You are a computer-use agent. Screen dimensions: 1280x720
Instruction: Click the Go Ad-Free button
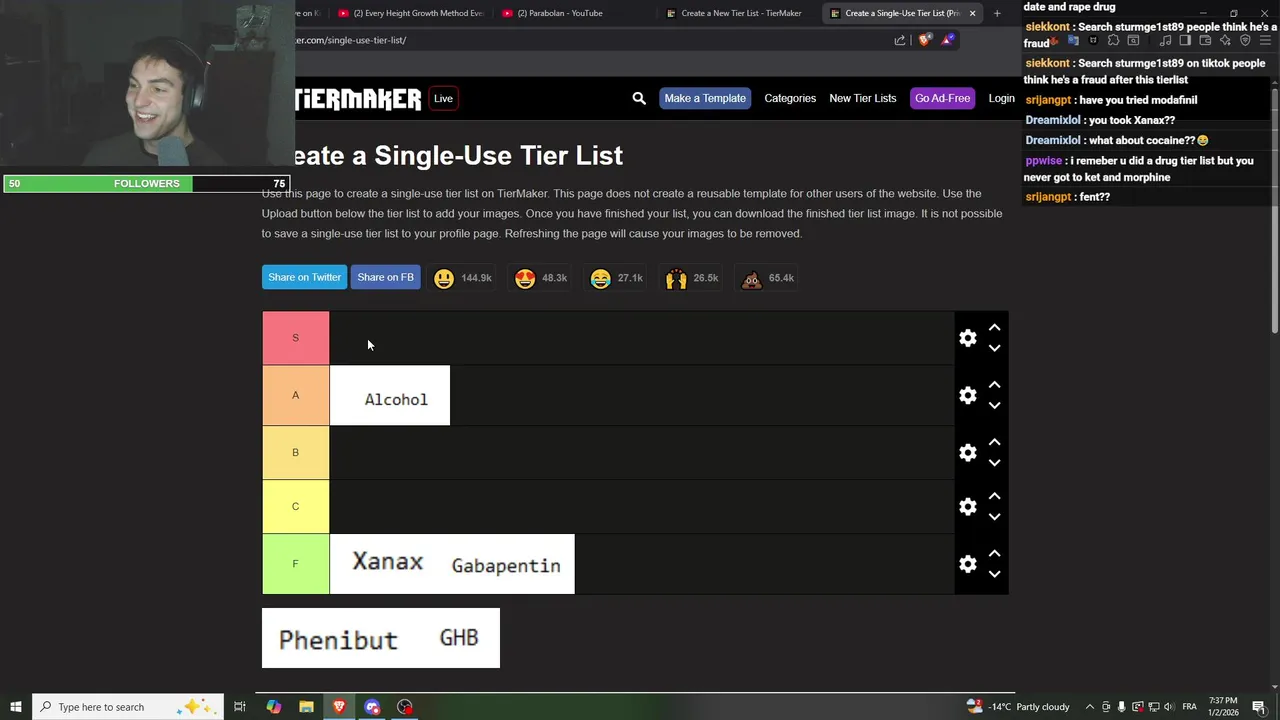[x=942, y=98]
